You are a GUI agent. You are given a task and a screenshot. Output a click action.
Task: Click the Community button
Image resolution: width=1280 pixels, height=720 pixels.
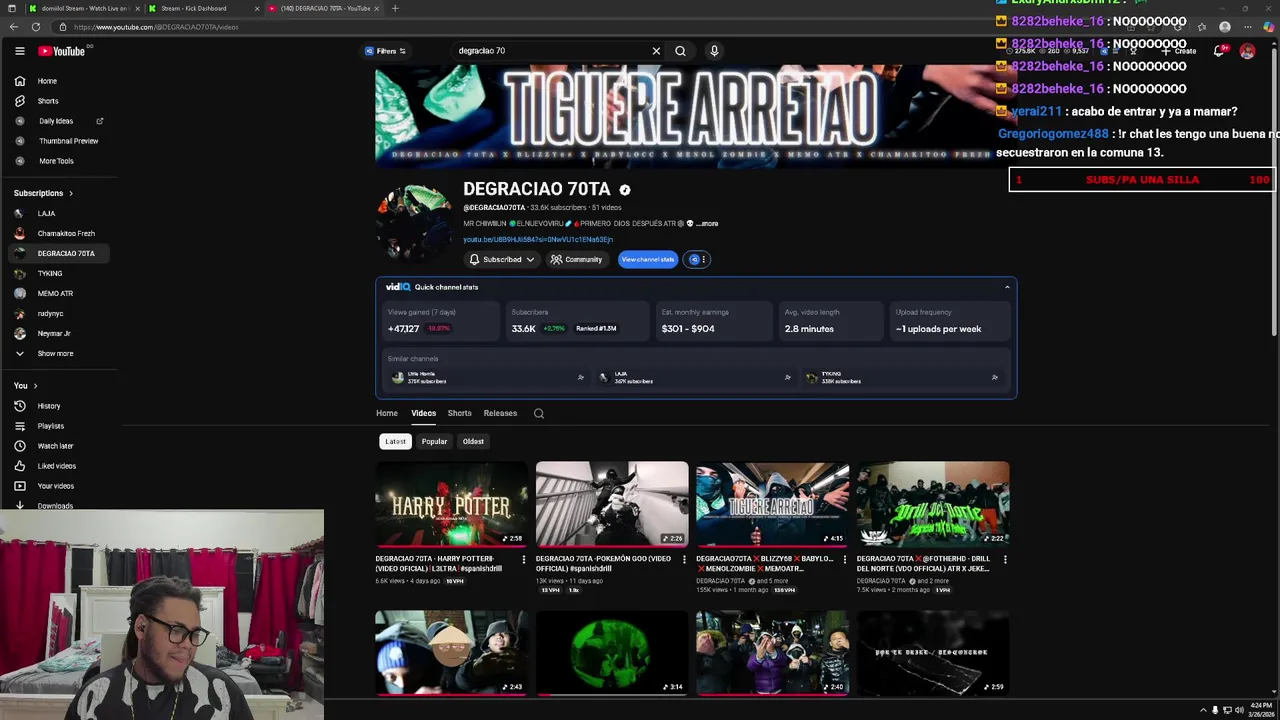[x=576, y=259]
